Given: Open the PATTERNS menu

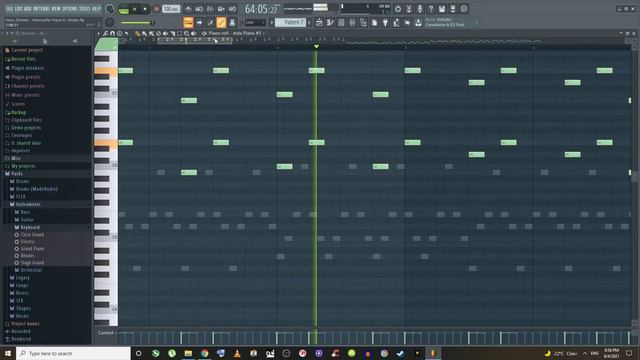Looking at the screenshot, I should [41, 9].
